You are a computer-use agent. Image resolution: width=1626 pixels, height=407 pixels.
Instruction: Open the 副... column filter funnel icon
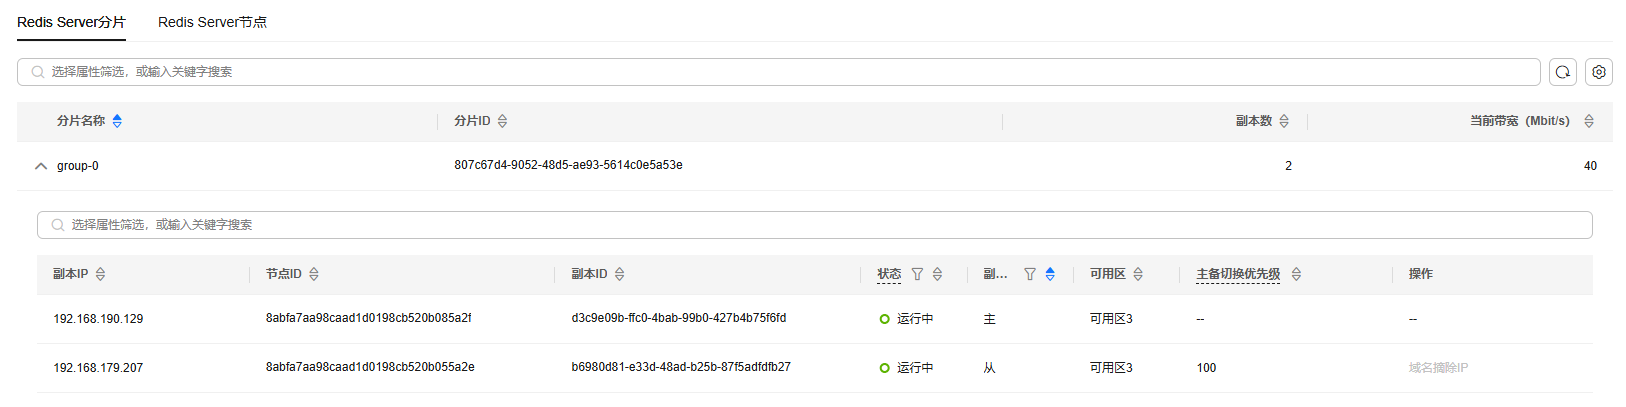pyautogui.click(x=1030, y=274)
